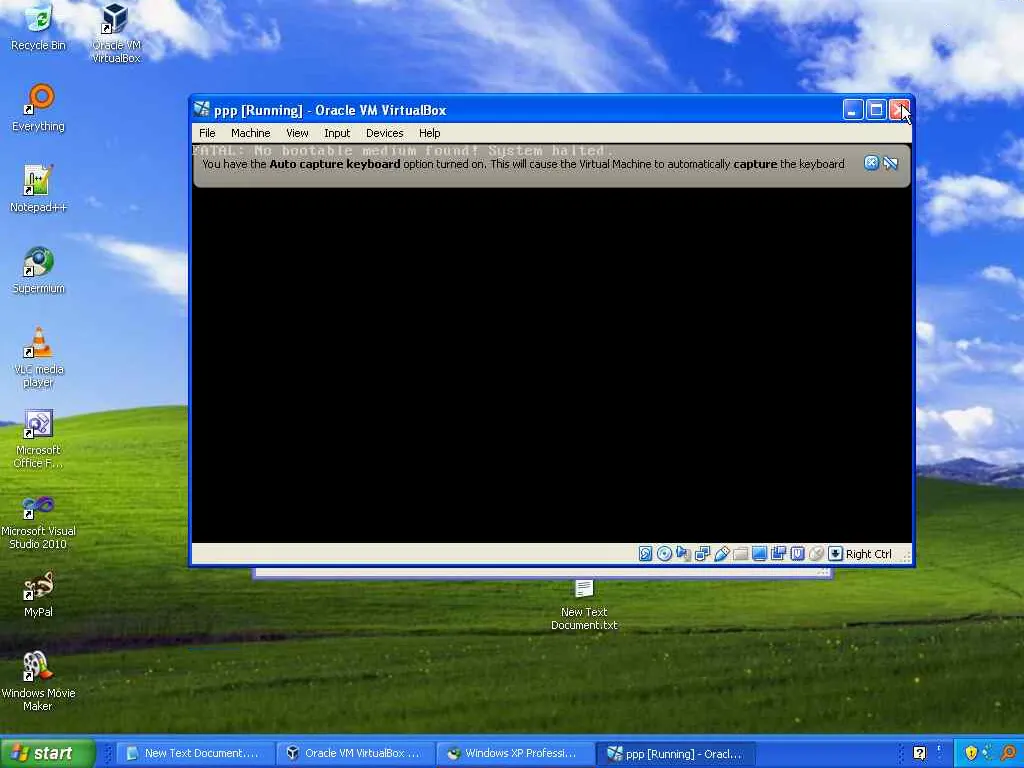Click the yellow security shield tray icon
The height and width of the screenshot is (768, 1024).
pos(971,753)
